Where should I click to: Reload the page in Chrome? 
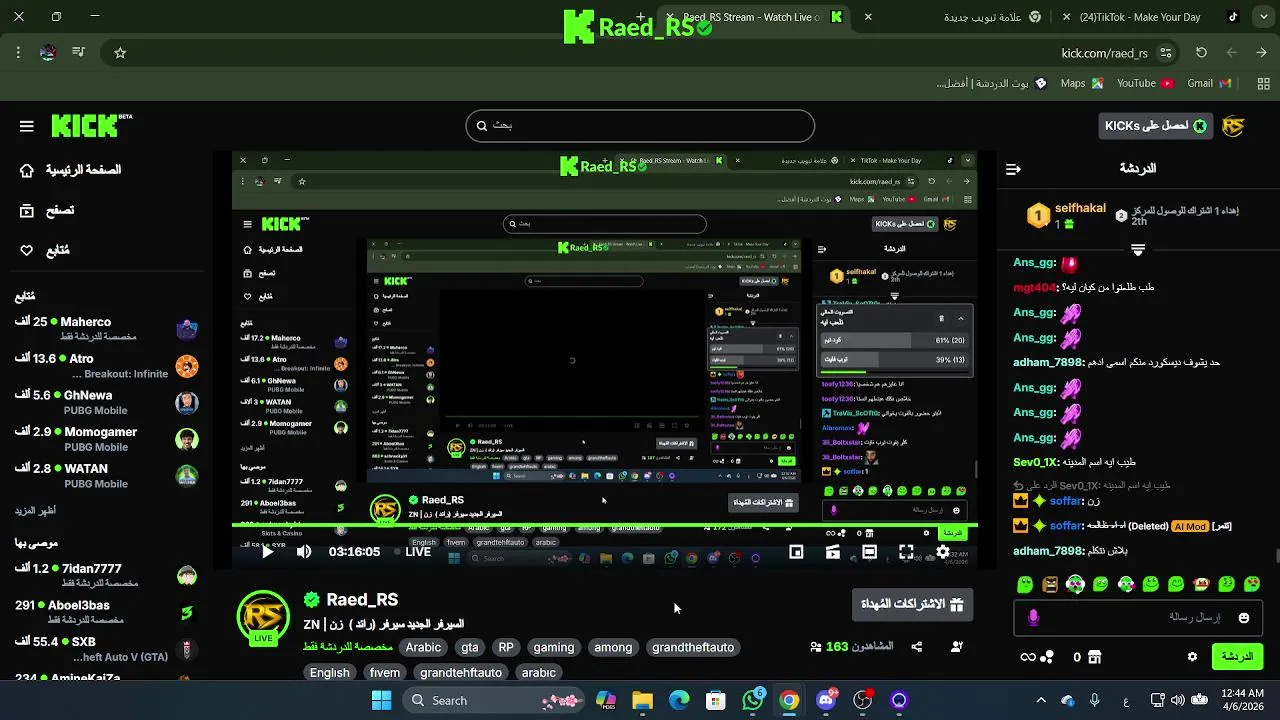[1201, 53]
